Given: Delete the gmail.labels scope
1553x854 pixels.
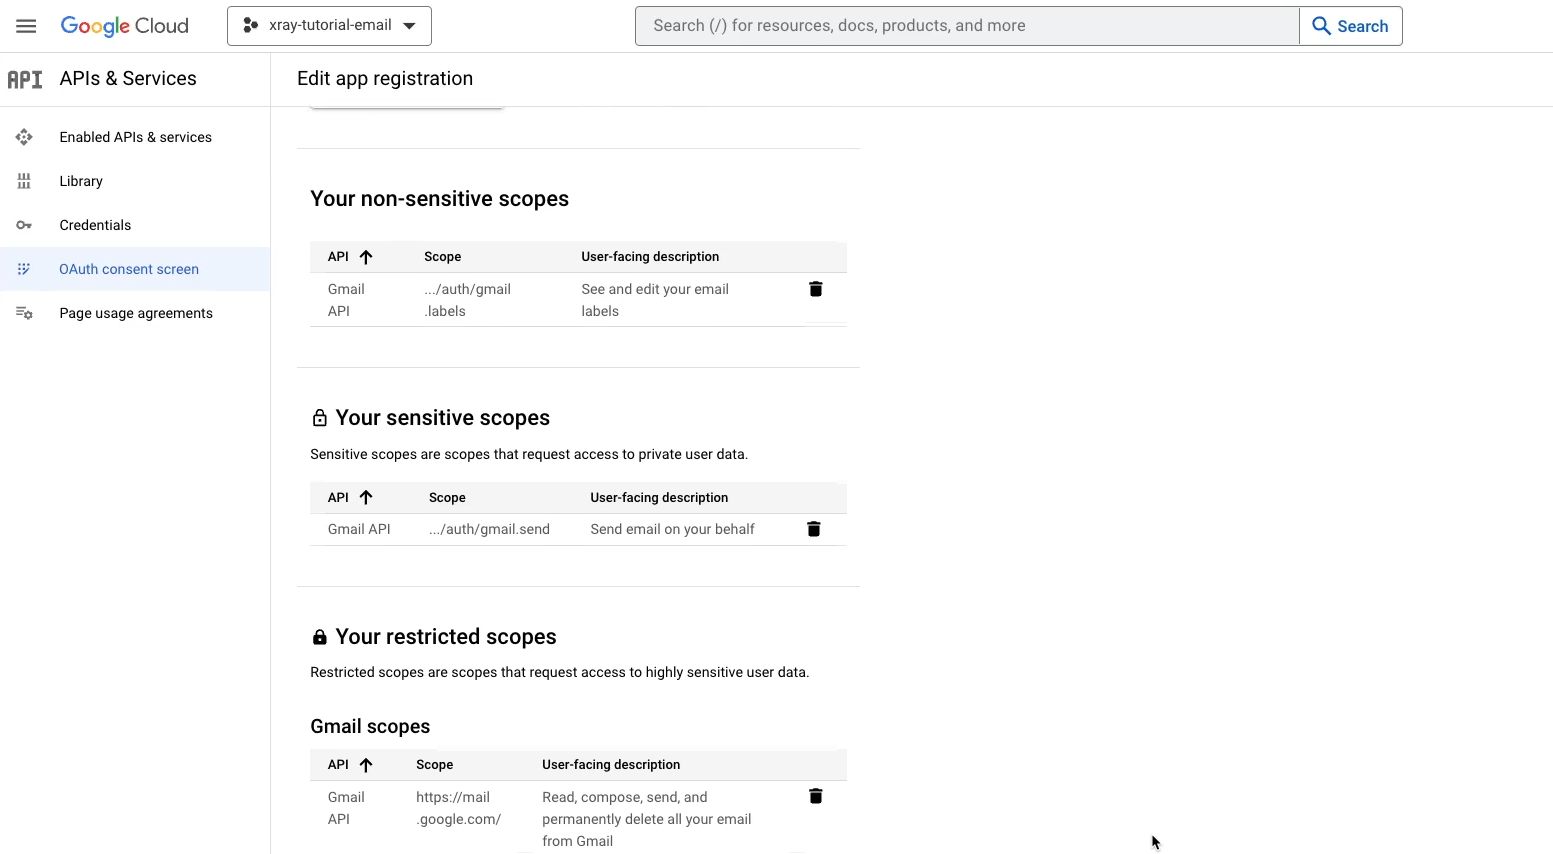Looking at the screenshot, I should (x=816, y=289).
